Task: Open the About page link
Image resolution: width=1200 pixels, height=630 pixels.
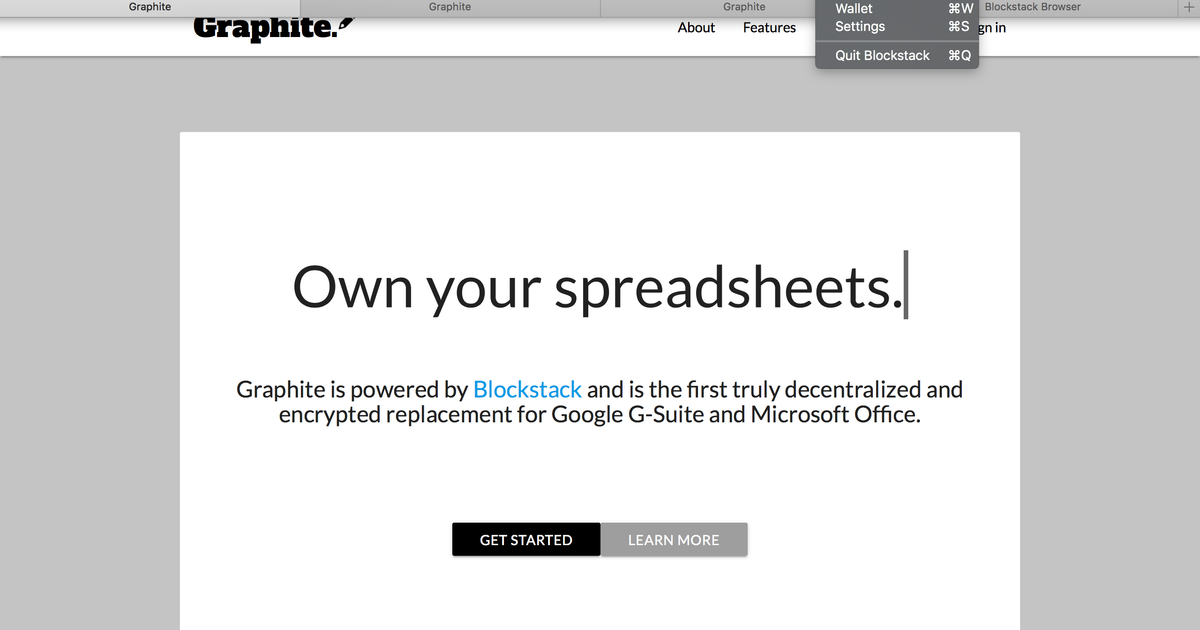Action: point(696,28)
